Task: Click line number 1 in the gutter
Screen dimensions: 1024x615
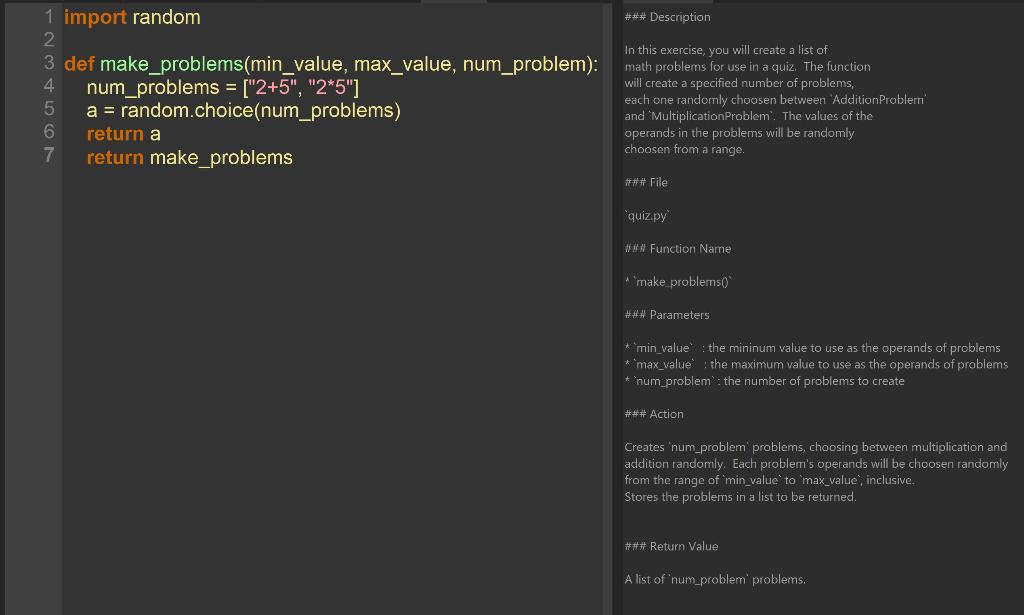Action: click(x=48, y=17)
